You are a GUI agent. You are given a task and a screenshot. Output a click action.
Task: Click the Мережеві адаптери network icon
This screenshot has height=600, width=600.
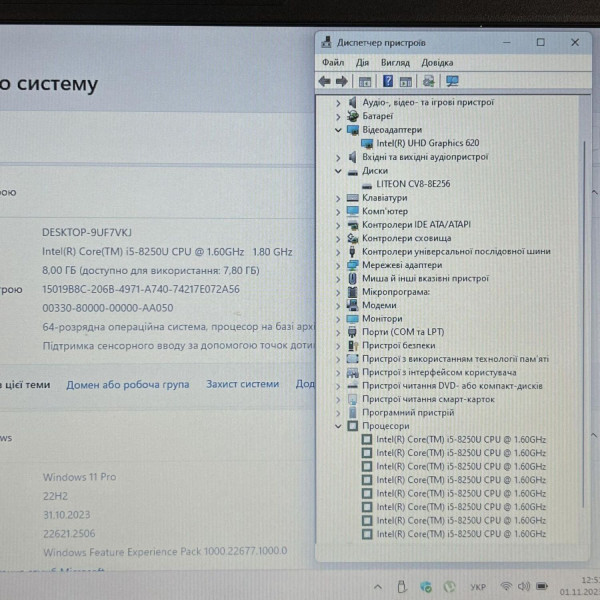coord(352,265)
